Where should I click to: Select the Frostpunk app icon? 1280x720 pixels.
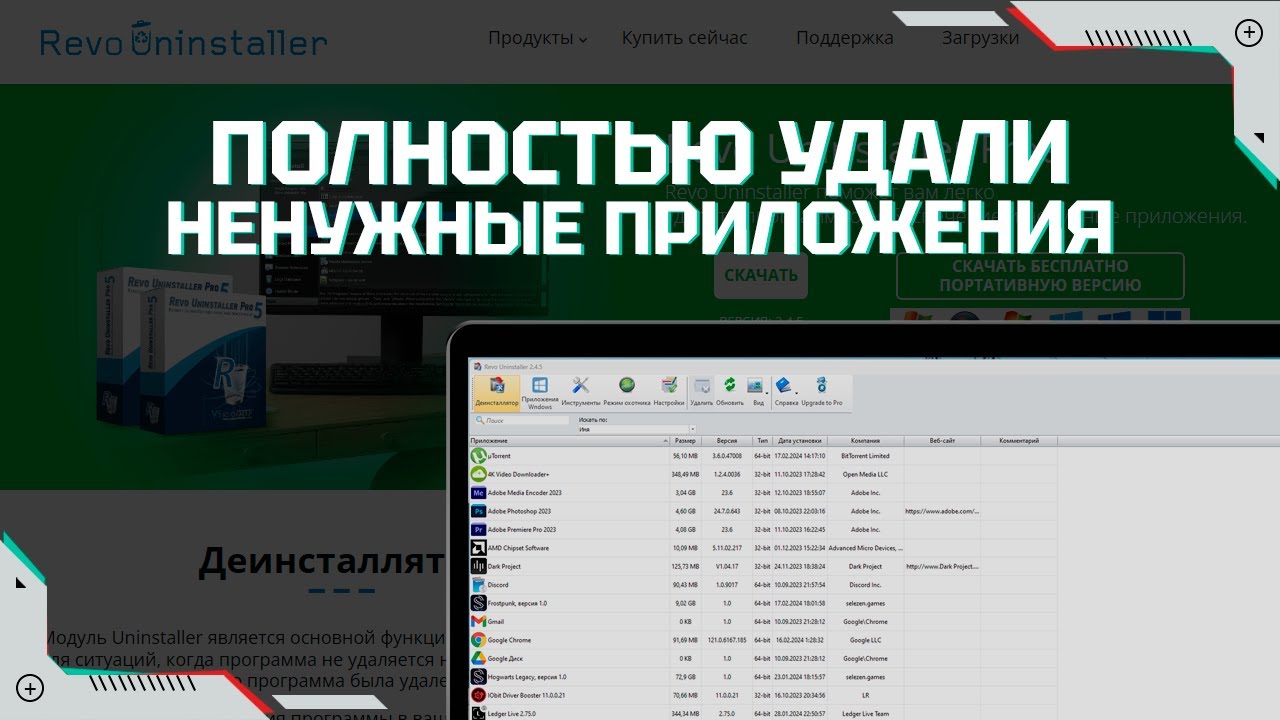(x=478, y=603)
